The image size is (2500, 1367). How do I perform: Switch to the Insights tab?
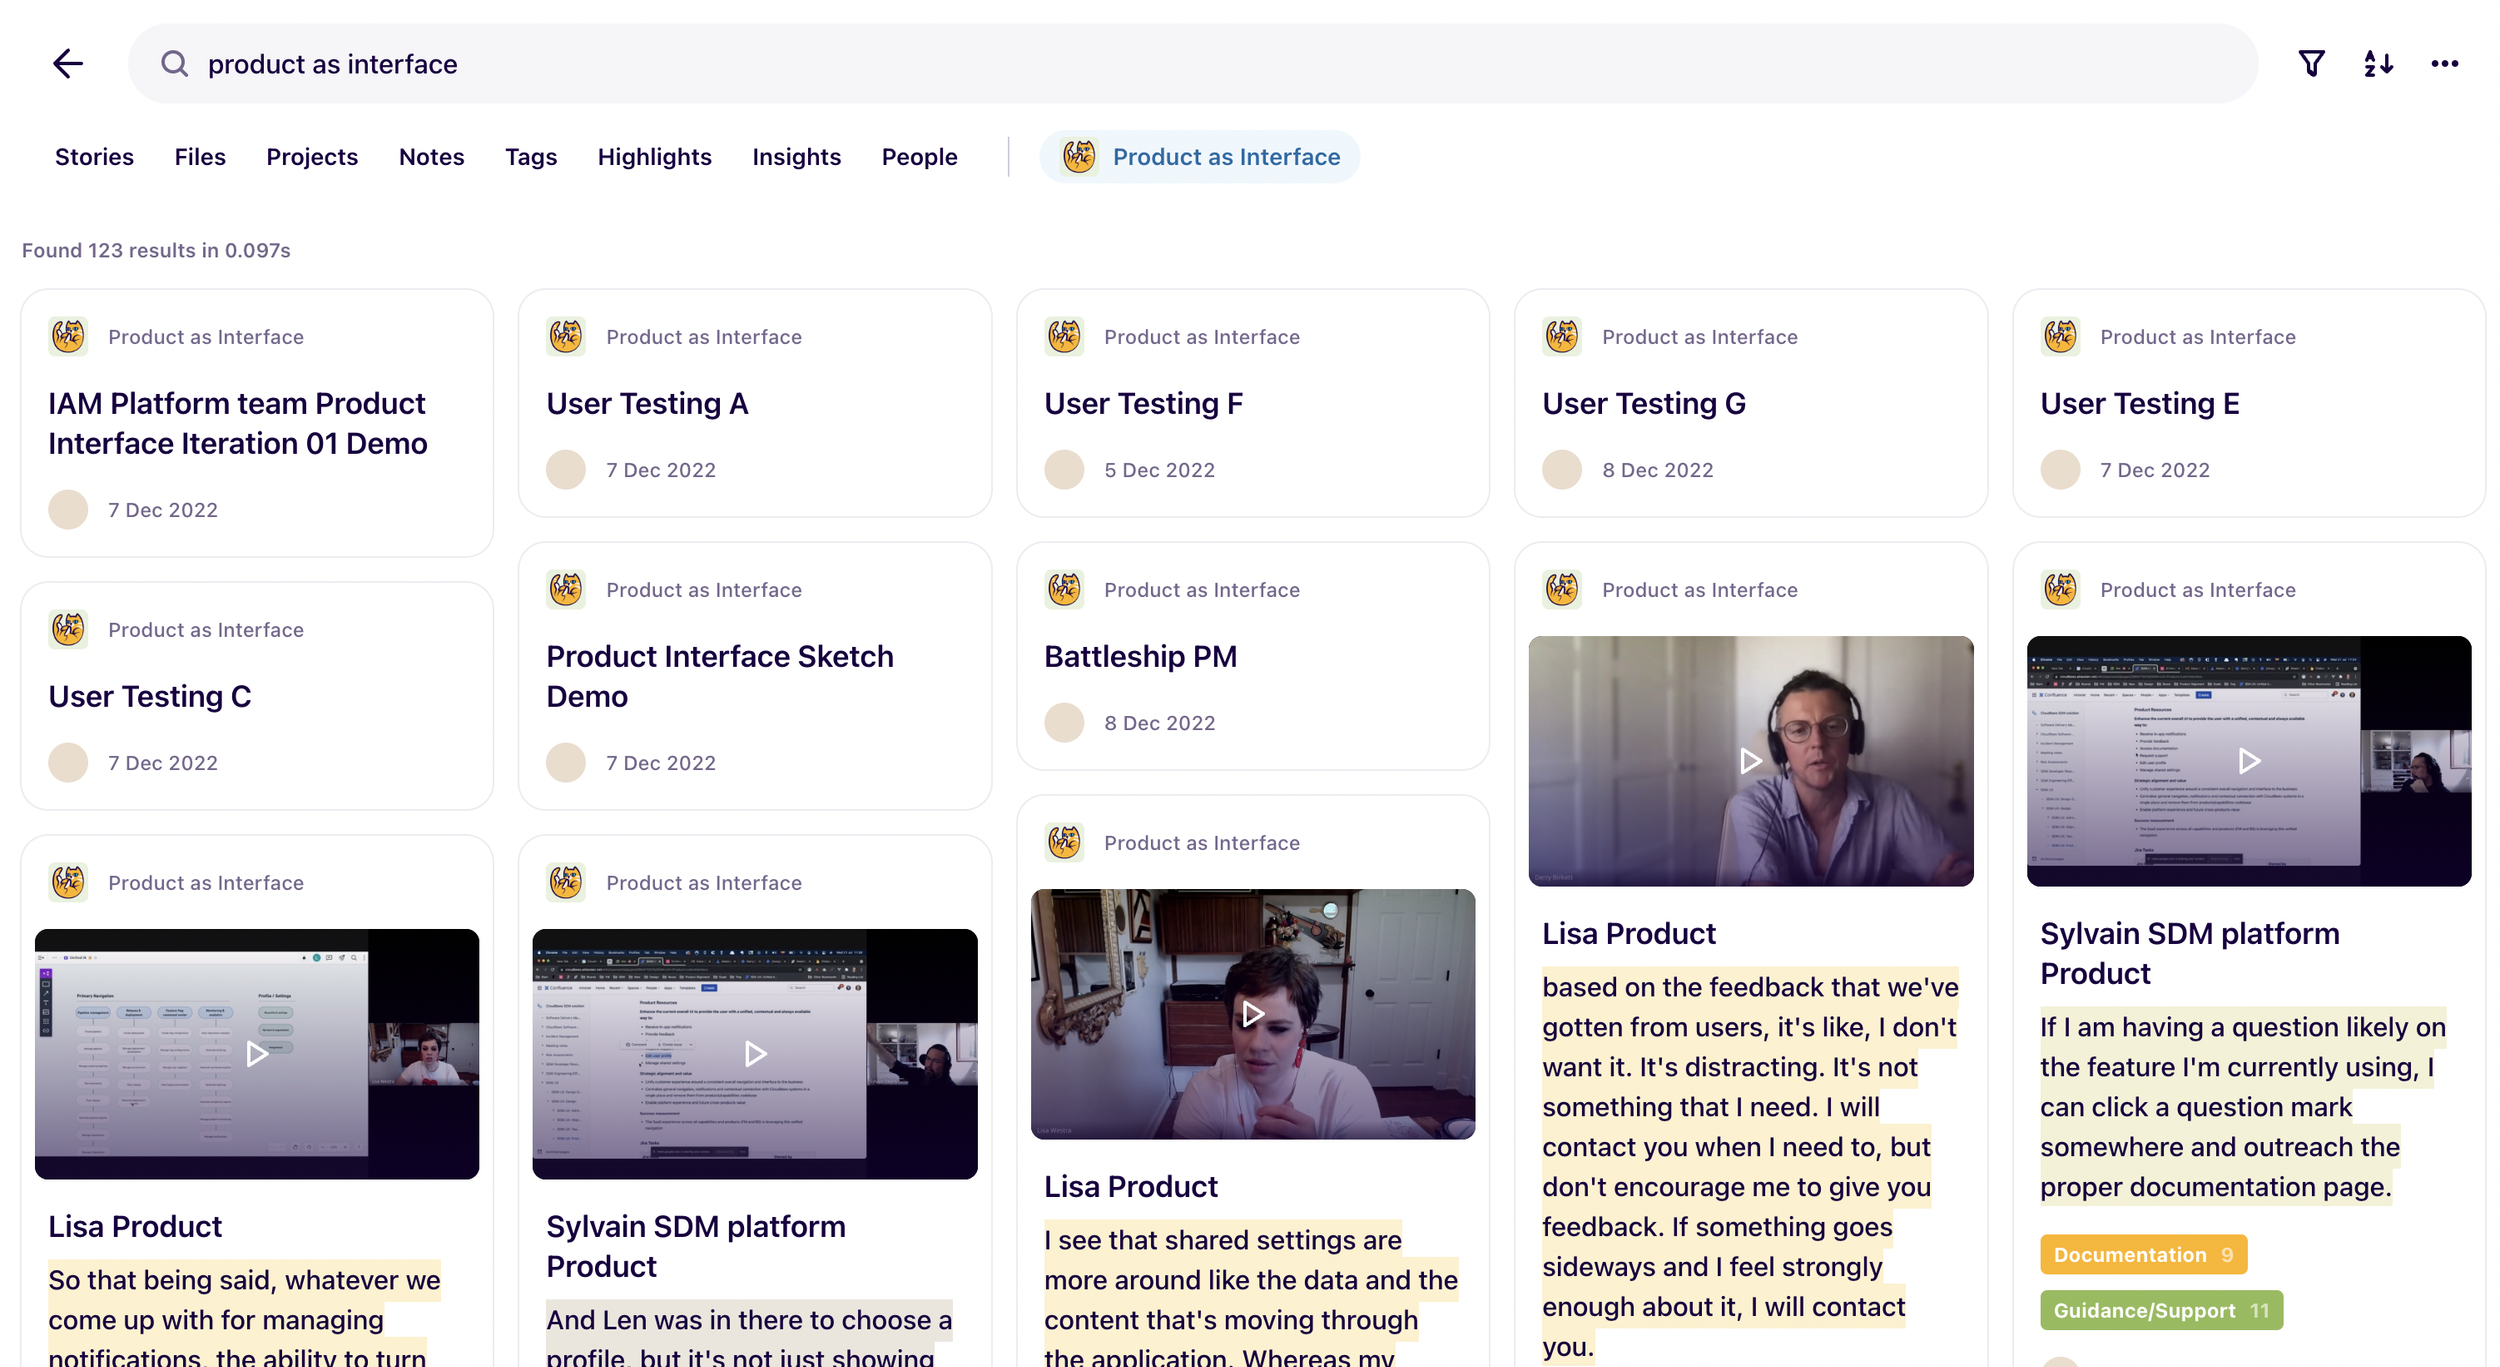796,157
